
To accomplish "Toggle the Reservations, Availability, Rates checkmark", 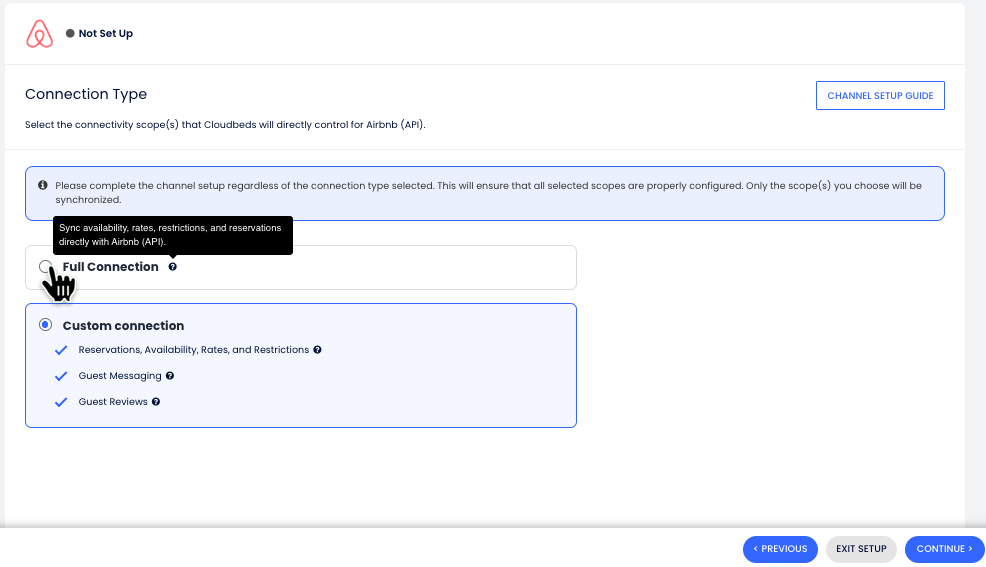I will click(x=61, y=350).
